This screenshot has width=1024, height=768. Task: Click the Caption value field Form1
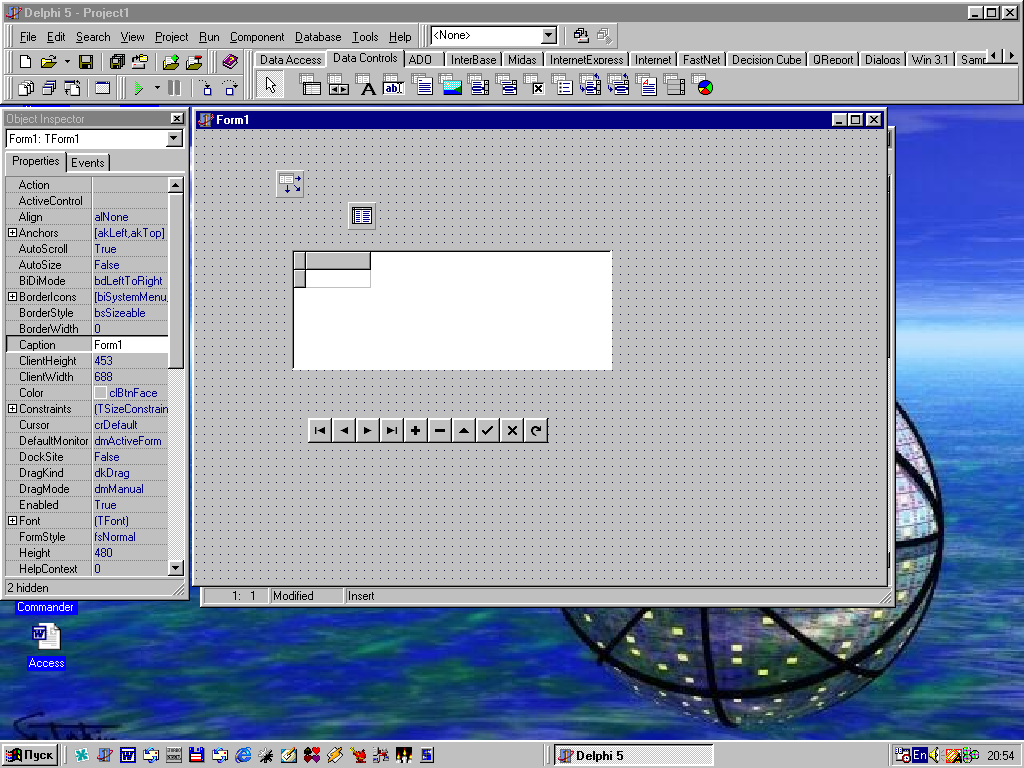[130, 345]
